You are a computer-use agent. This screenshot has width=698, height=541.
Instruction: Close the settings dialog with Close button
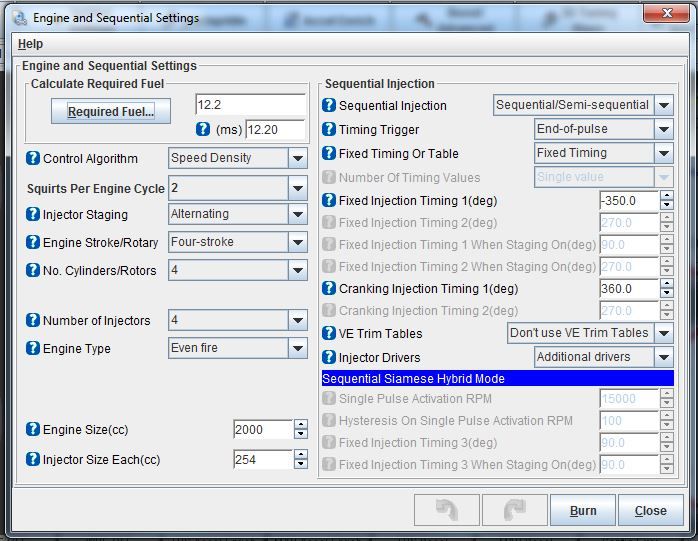pyautogui.click(x=650, y=510)
